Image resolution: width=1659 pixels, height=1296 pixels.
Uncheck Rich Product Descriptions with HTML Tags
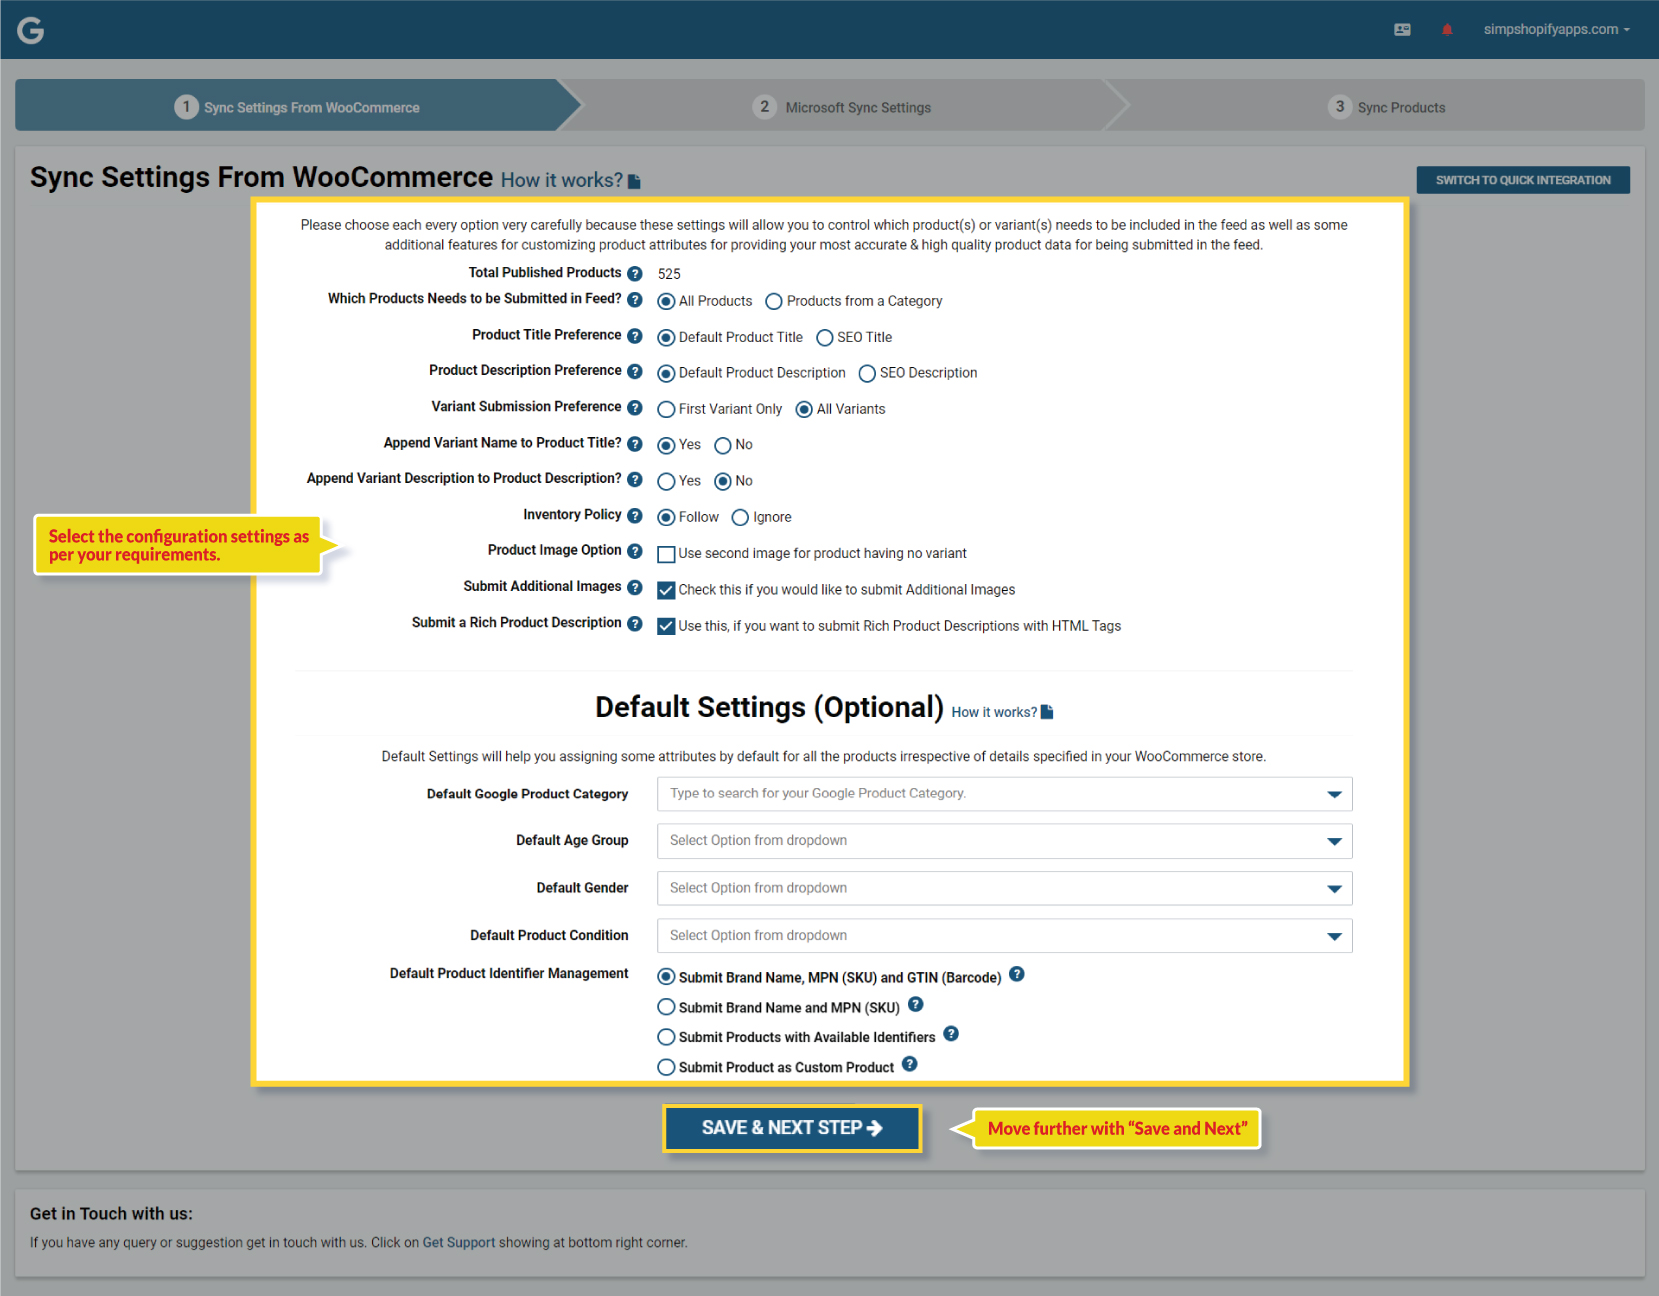tap(666, 626)
